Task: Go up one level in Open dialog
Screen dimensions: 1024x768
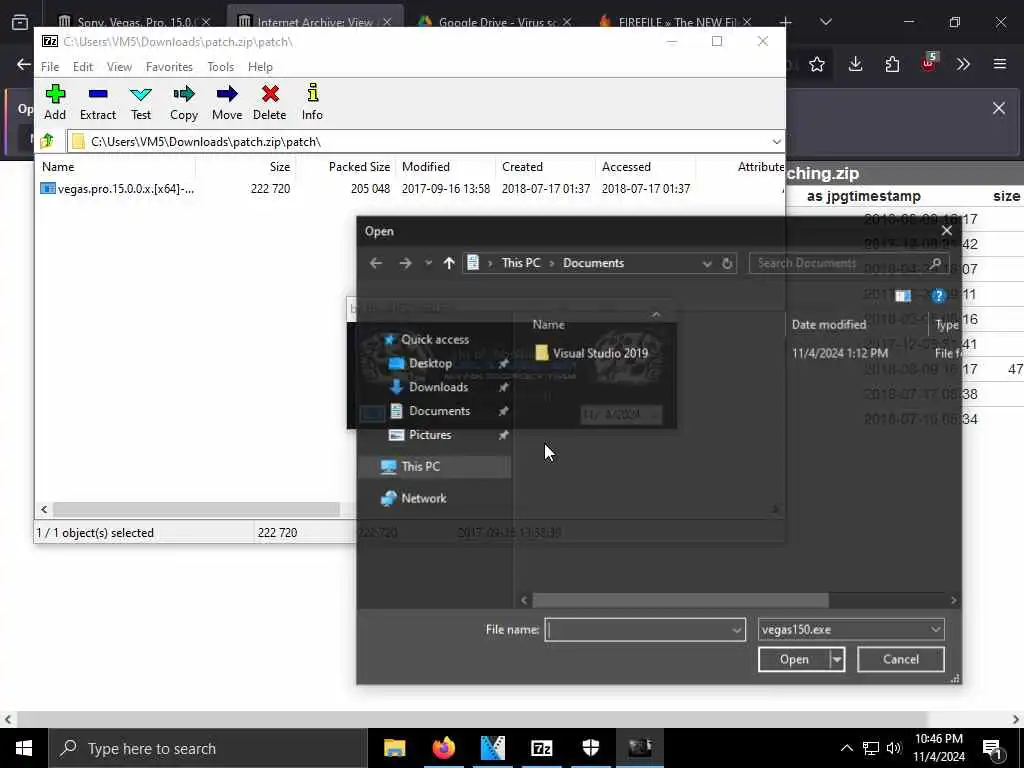Action: 449,263
